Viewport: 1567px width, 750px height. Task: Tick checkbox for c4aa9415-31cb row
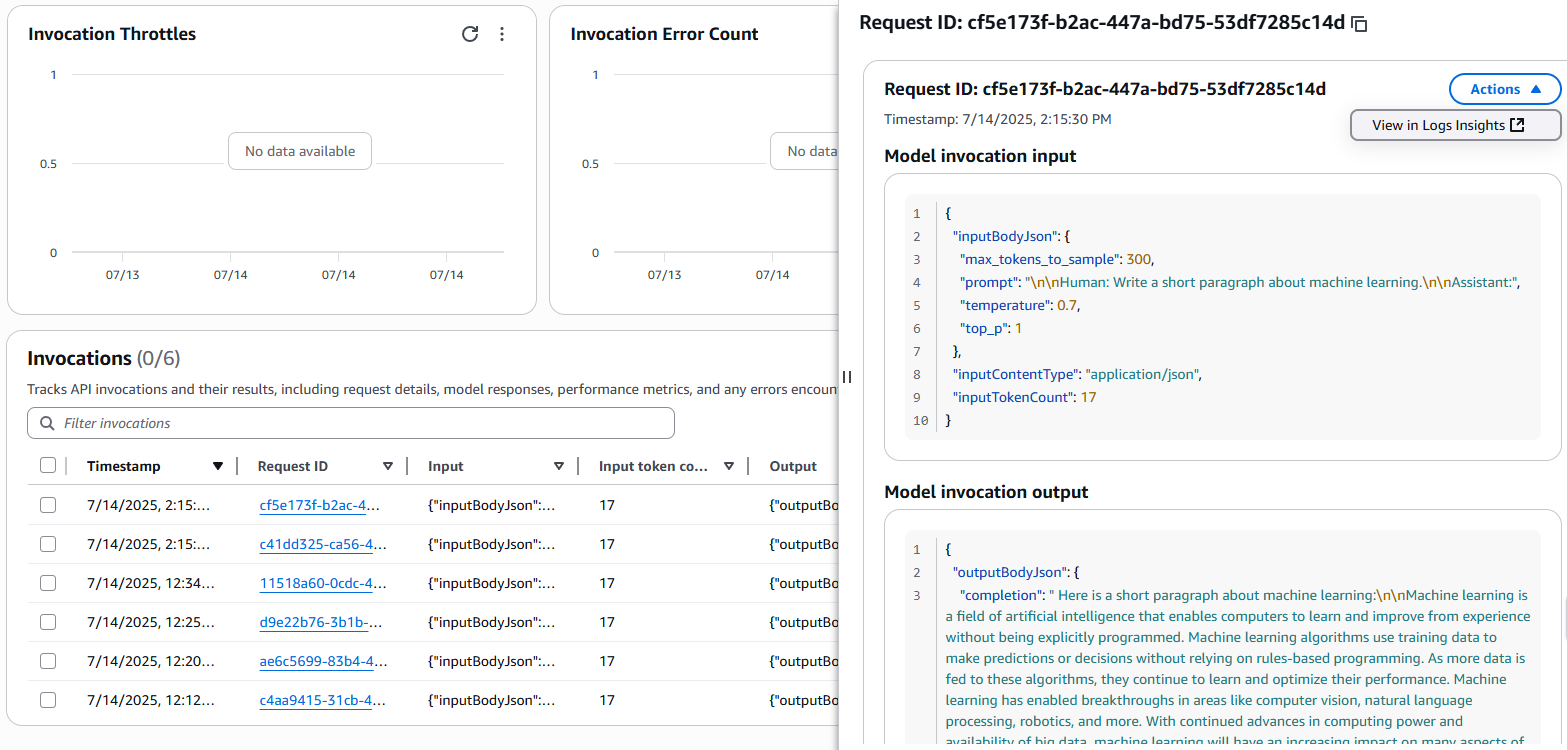[48, 700]
